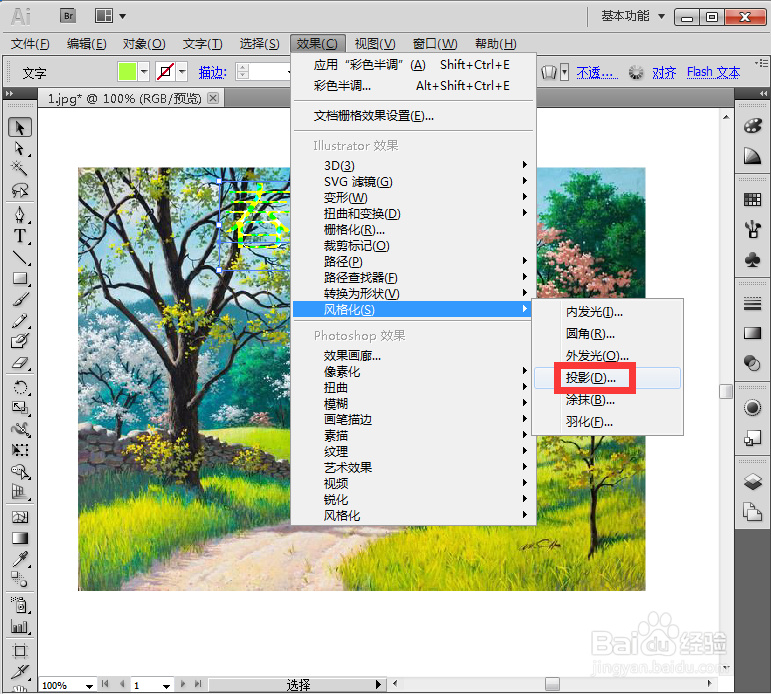Choose 投影(D)... from stylize submenu
The image size is (771, 694).
point(607,378)
